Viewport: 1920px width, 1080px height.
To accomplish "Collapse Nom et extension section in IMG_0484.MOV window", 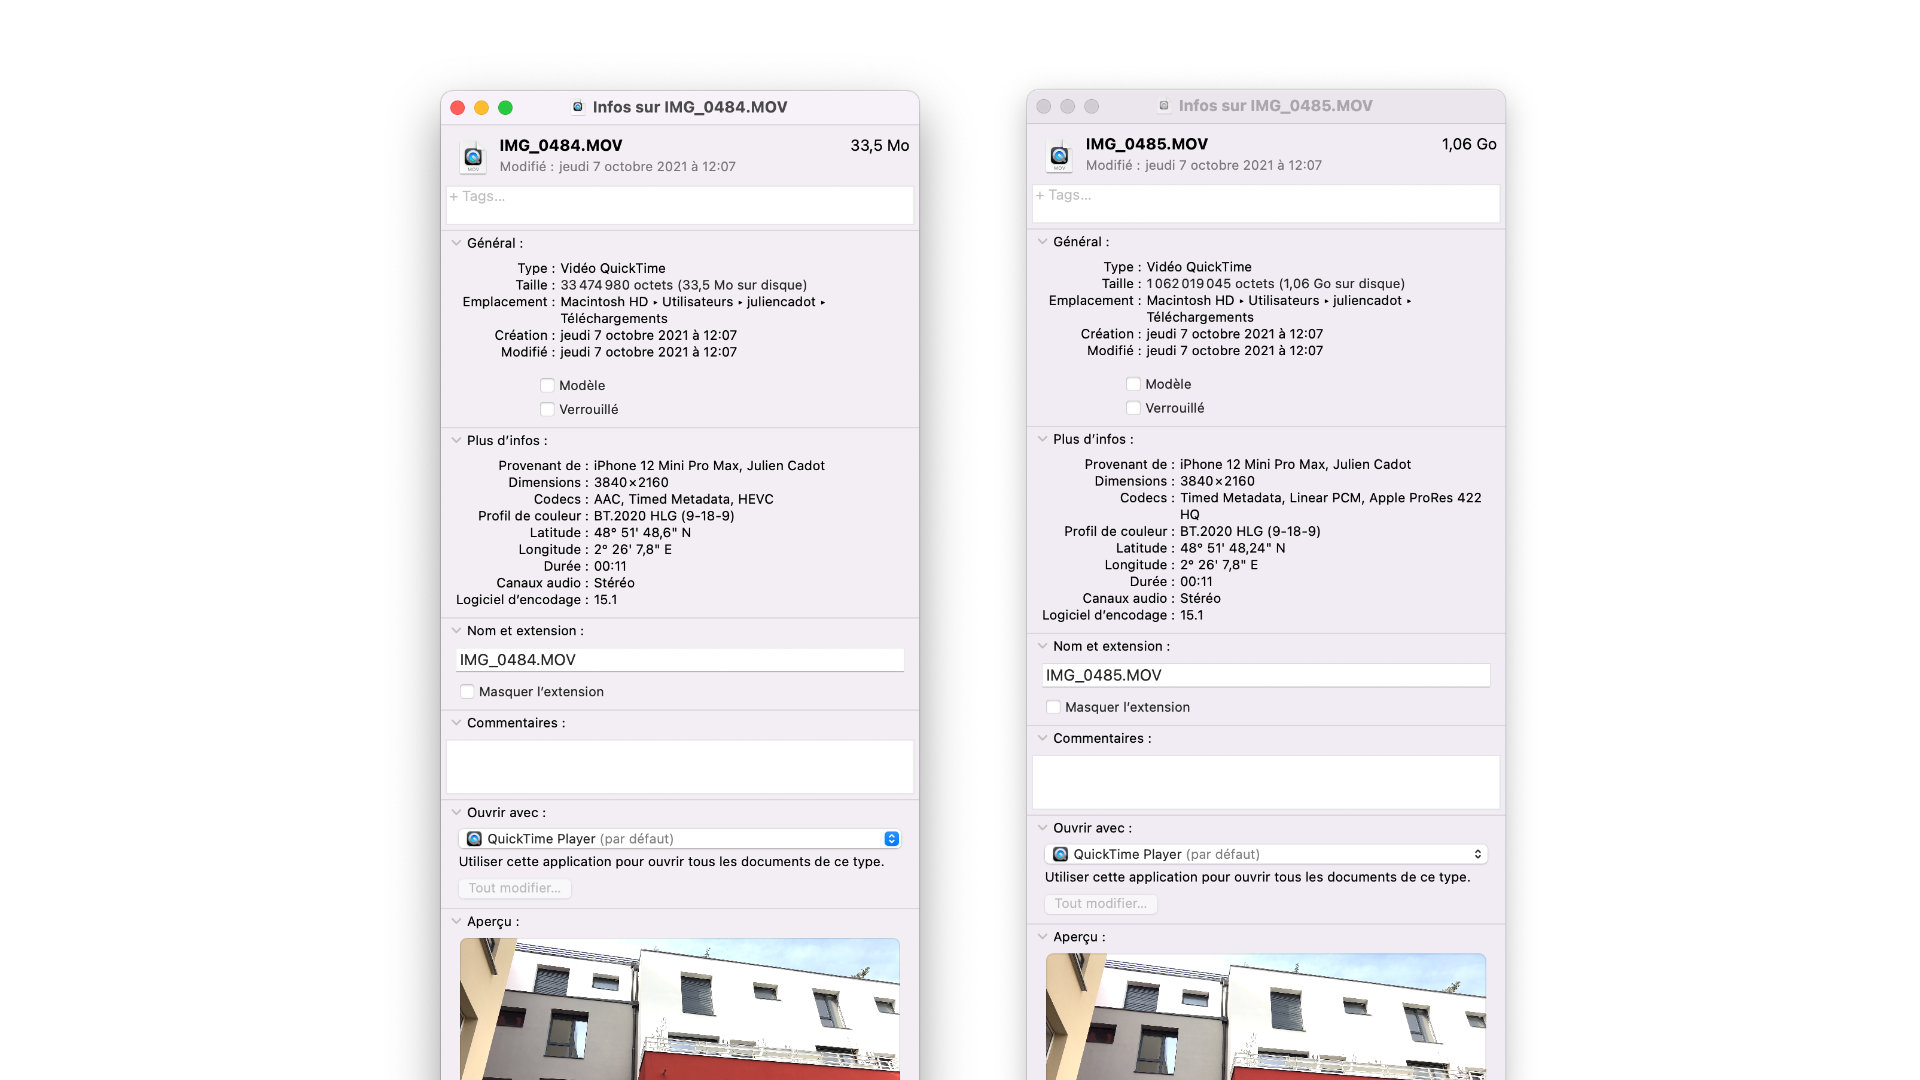I will [x=456, y=631].
